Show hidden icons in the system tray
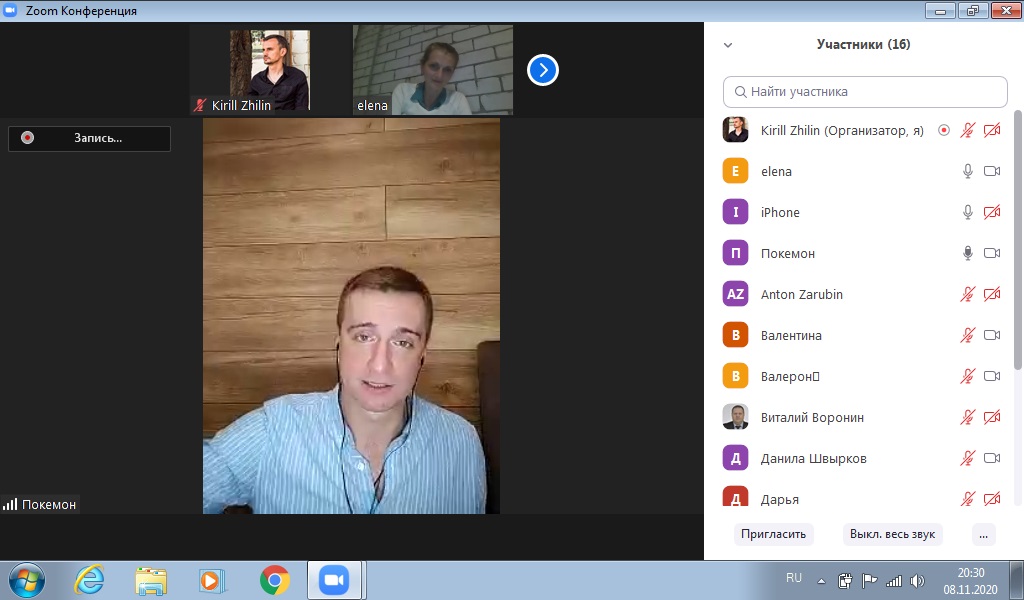 click(821, 581)
